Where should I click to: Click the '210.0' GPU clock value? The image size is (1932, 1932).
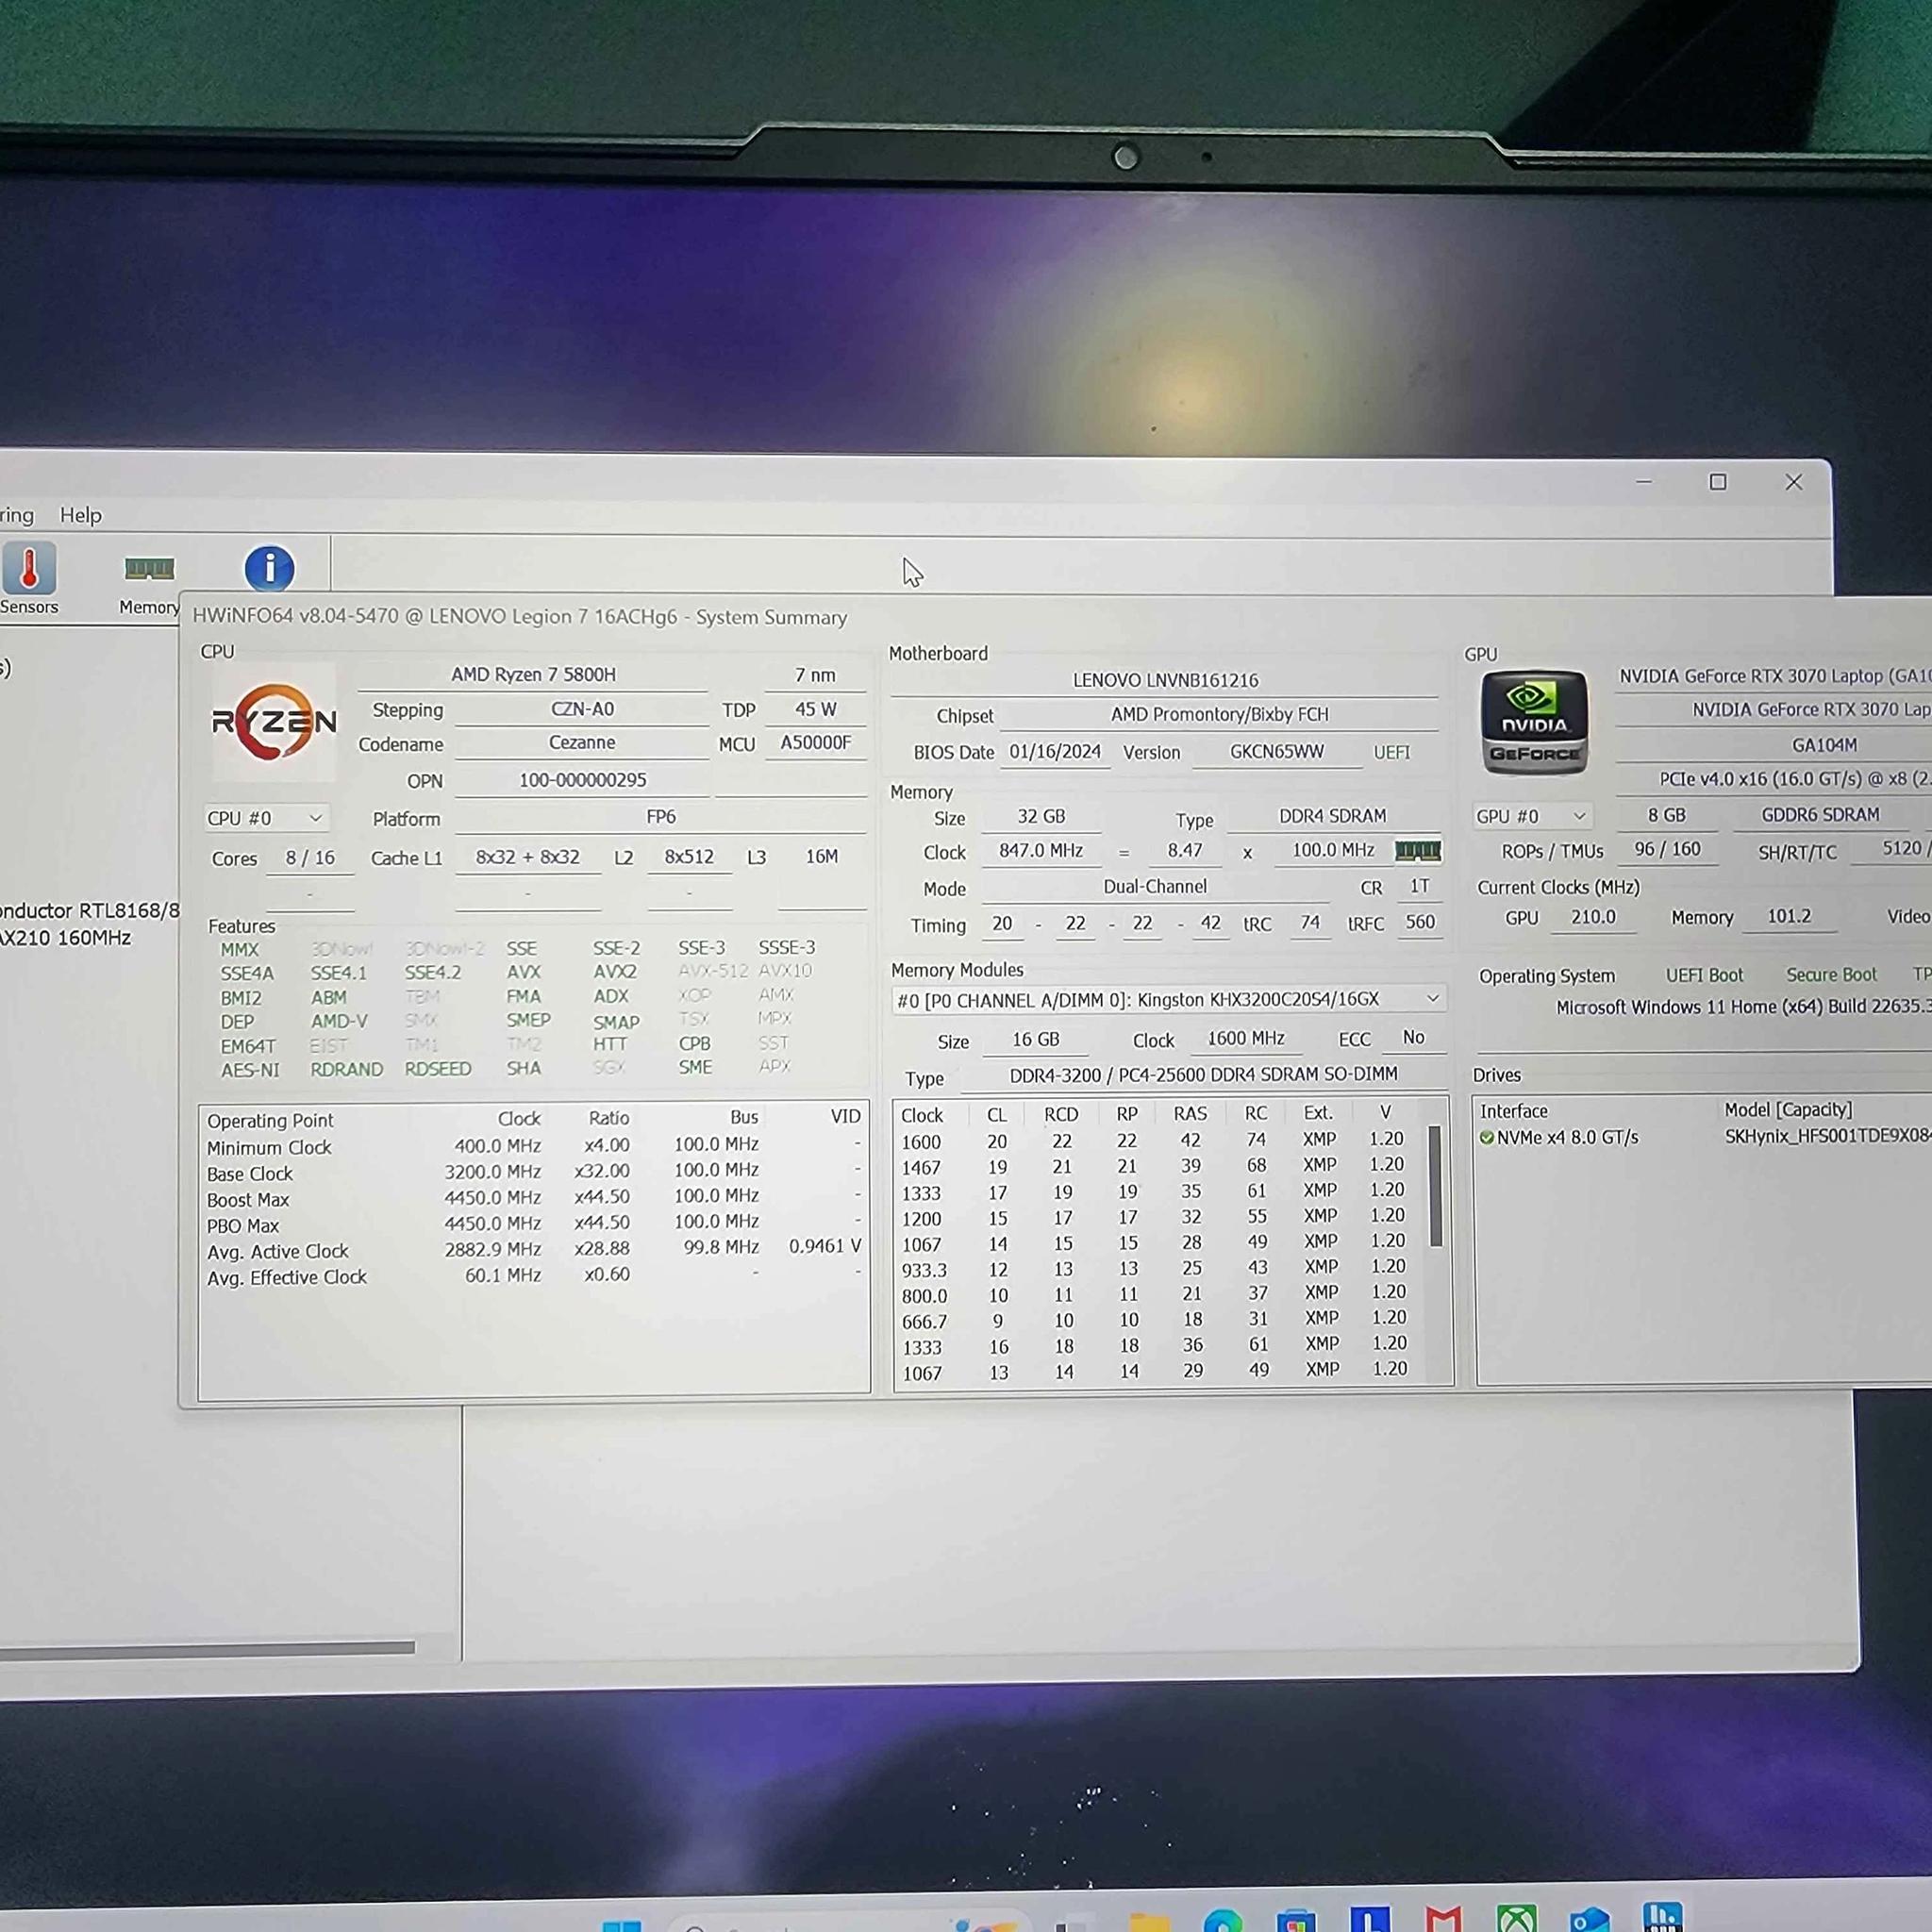click(1593, 917)
